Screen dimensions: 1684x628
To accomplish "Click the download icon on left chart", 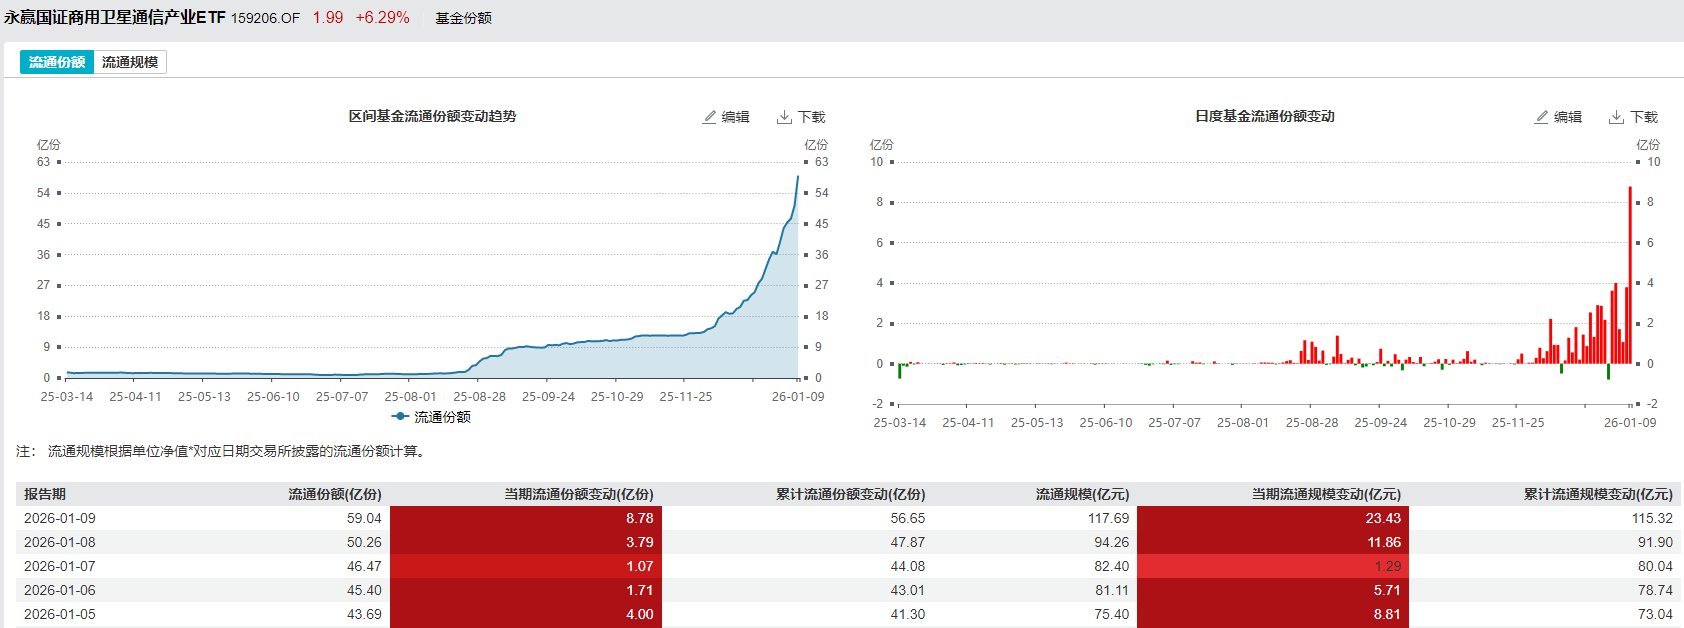I will [784, 117].
